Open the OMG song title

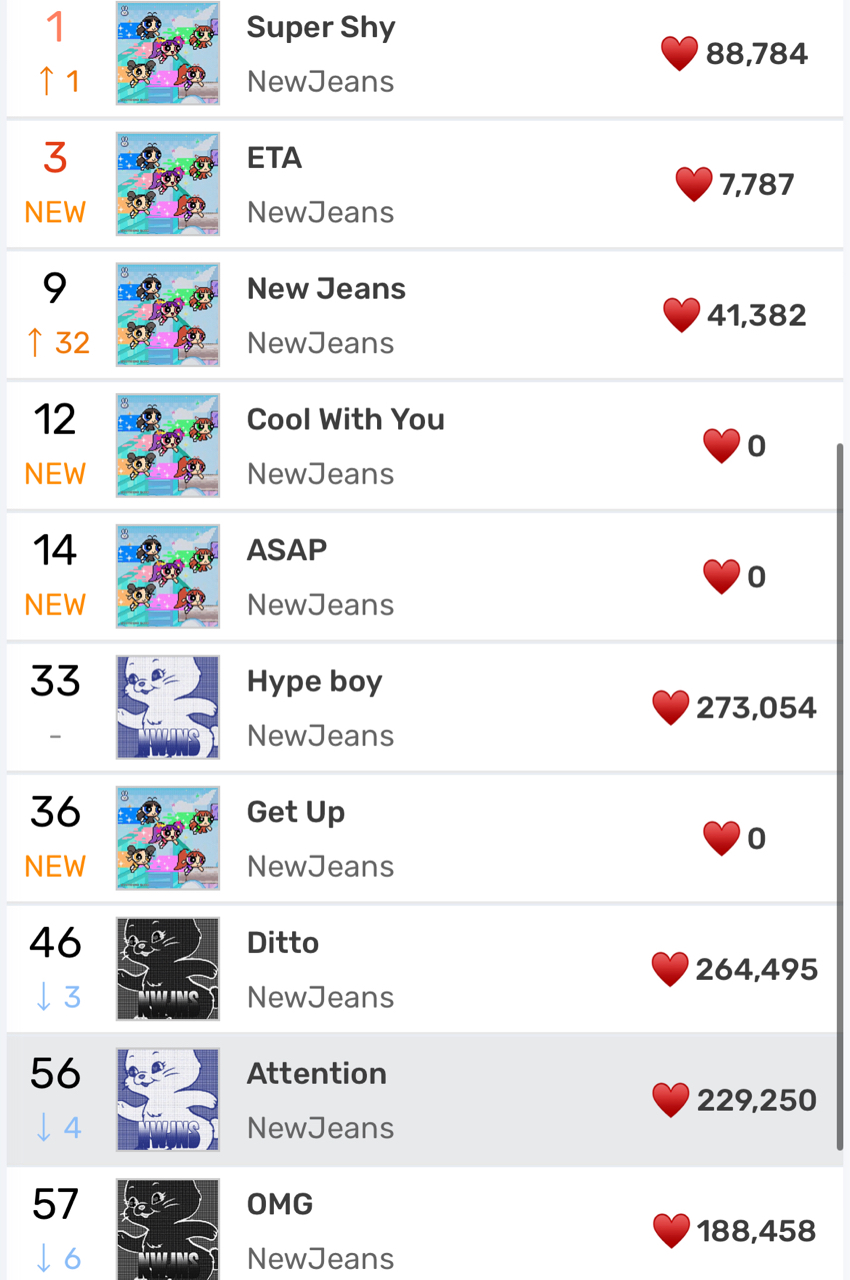[x=280, y=1204]
